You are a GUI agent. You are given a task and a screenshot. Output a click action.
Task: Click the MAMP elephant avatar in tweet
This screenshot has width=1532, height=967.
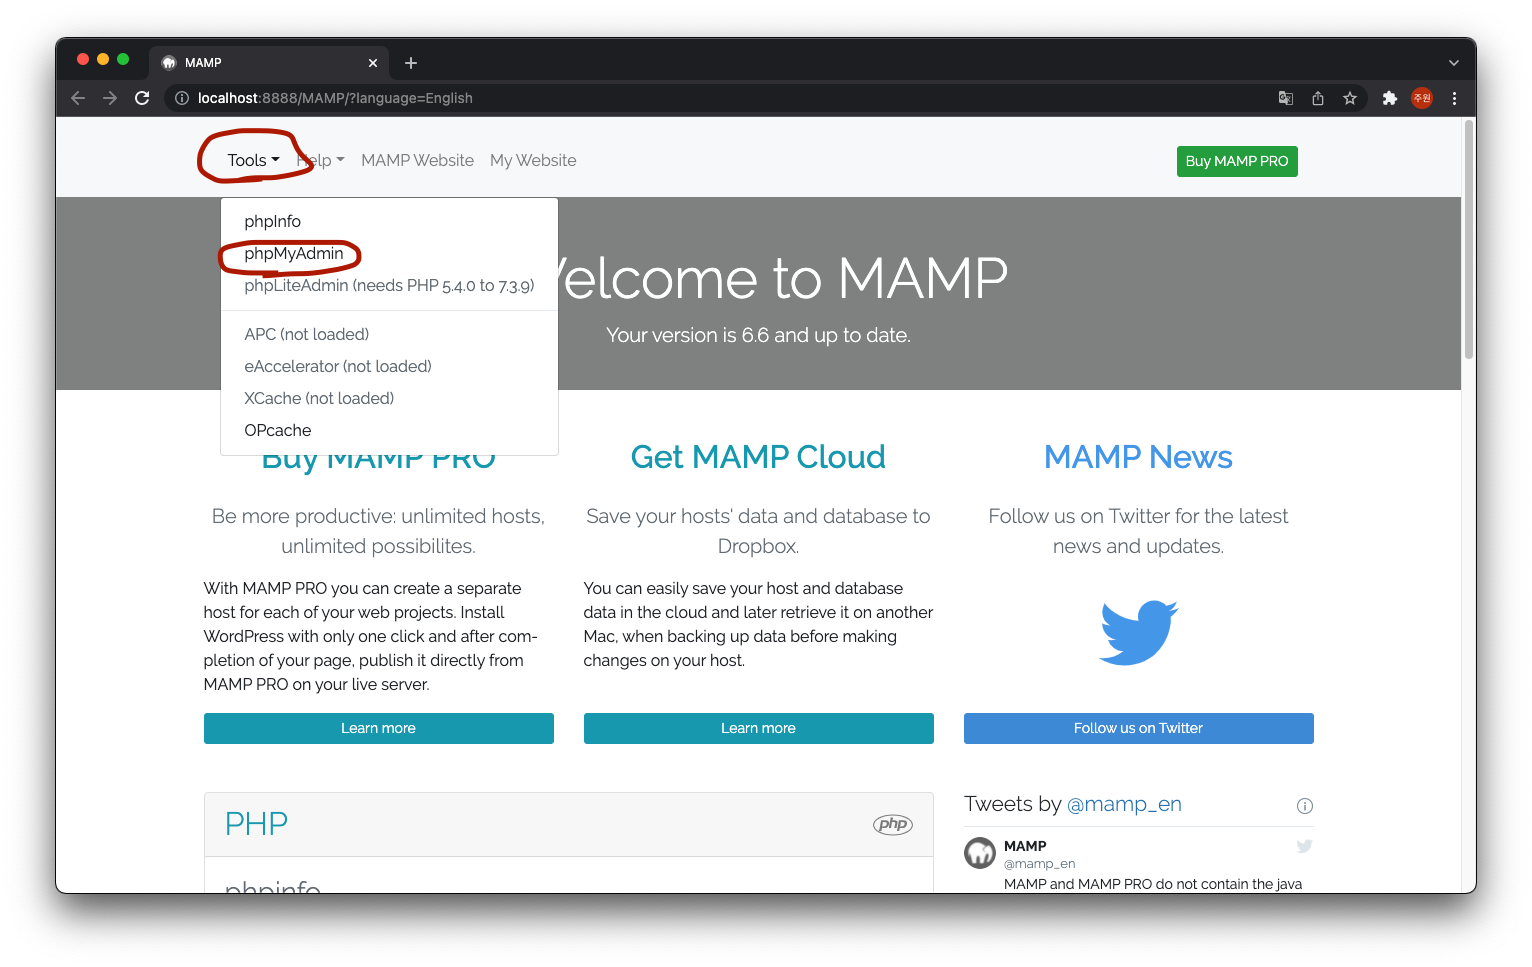980,853
